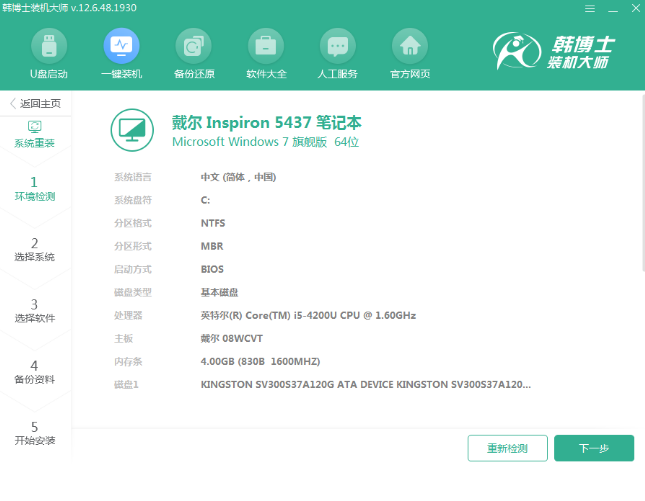Viewport: 645px width, 501px height.
Task: Click the 软件大全 software briefcase icon
Action: tap(265, 47)
